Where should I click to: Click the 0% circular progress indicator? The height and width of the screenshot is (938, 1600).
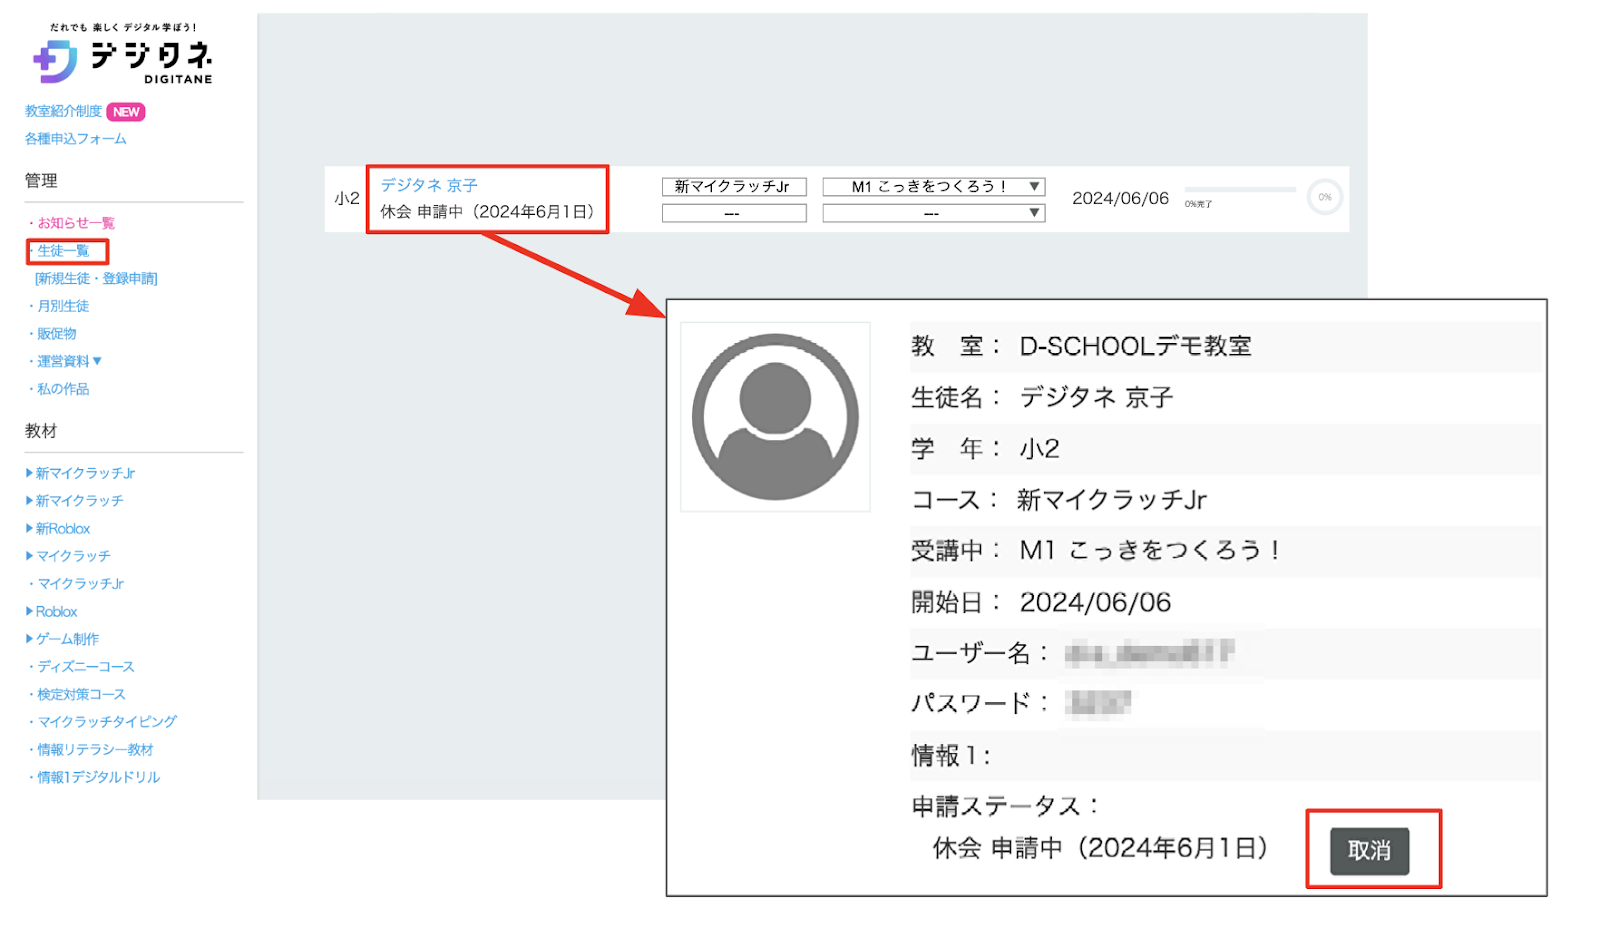coord(1324,197)
